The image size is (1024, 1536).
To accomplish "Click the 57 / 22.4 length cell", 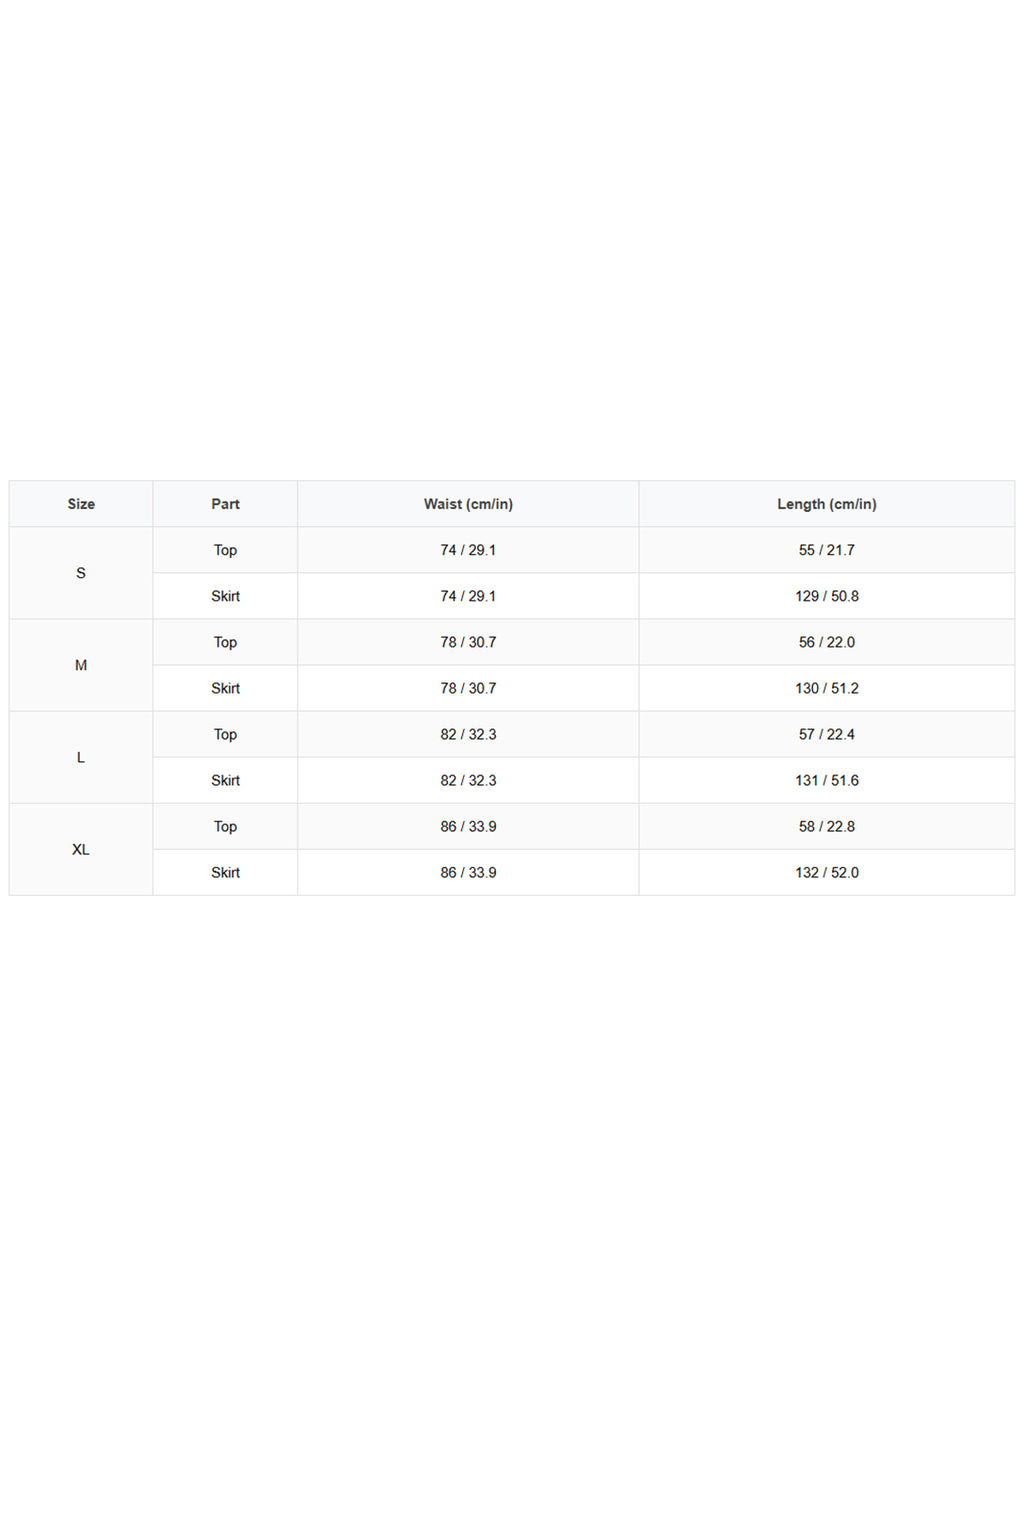I will click(x=827, y=734).
